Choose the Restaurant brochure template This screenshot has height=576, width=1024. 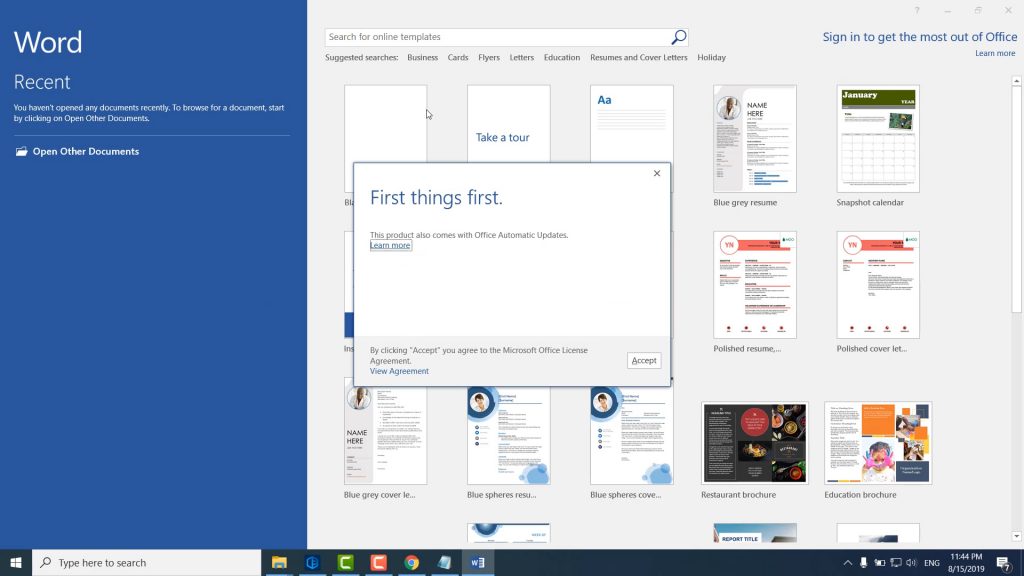[x=755, y=443]
